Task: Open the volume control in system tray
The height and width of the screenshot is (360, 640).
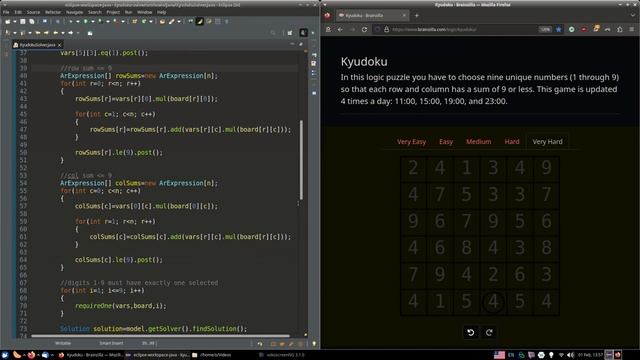Action: (570, 355)
